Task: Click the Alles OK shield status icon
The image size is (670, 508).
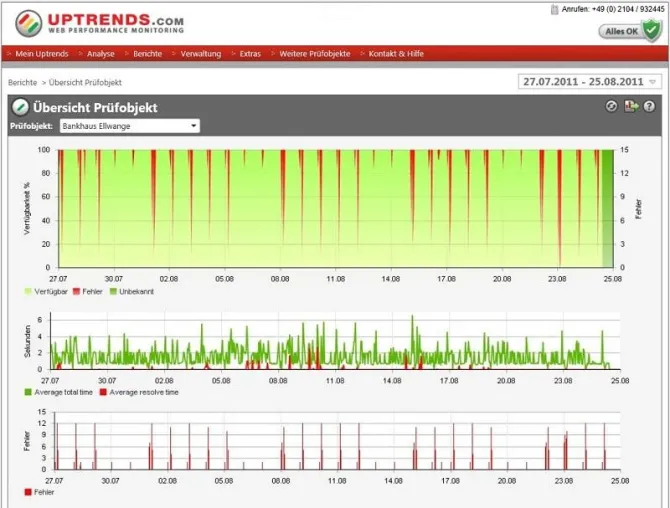Action: 652,30
